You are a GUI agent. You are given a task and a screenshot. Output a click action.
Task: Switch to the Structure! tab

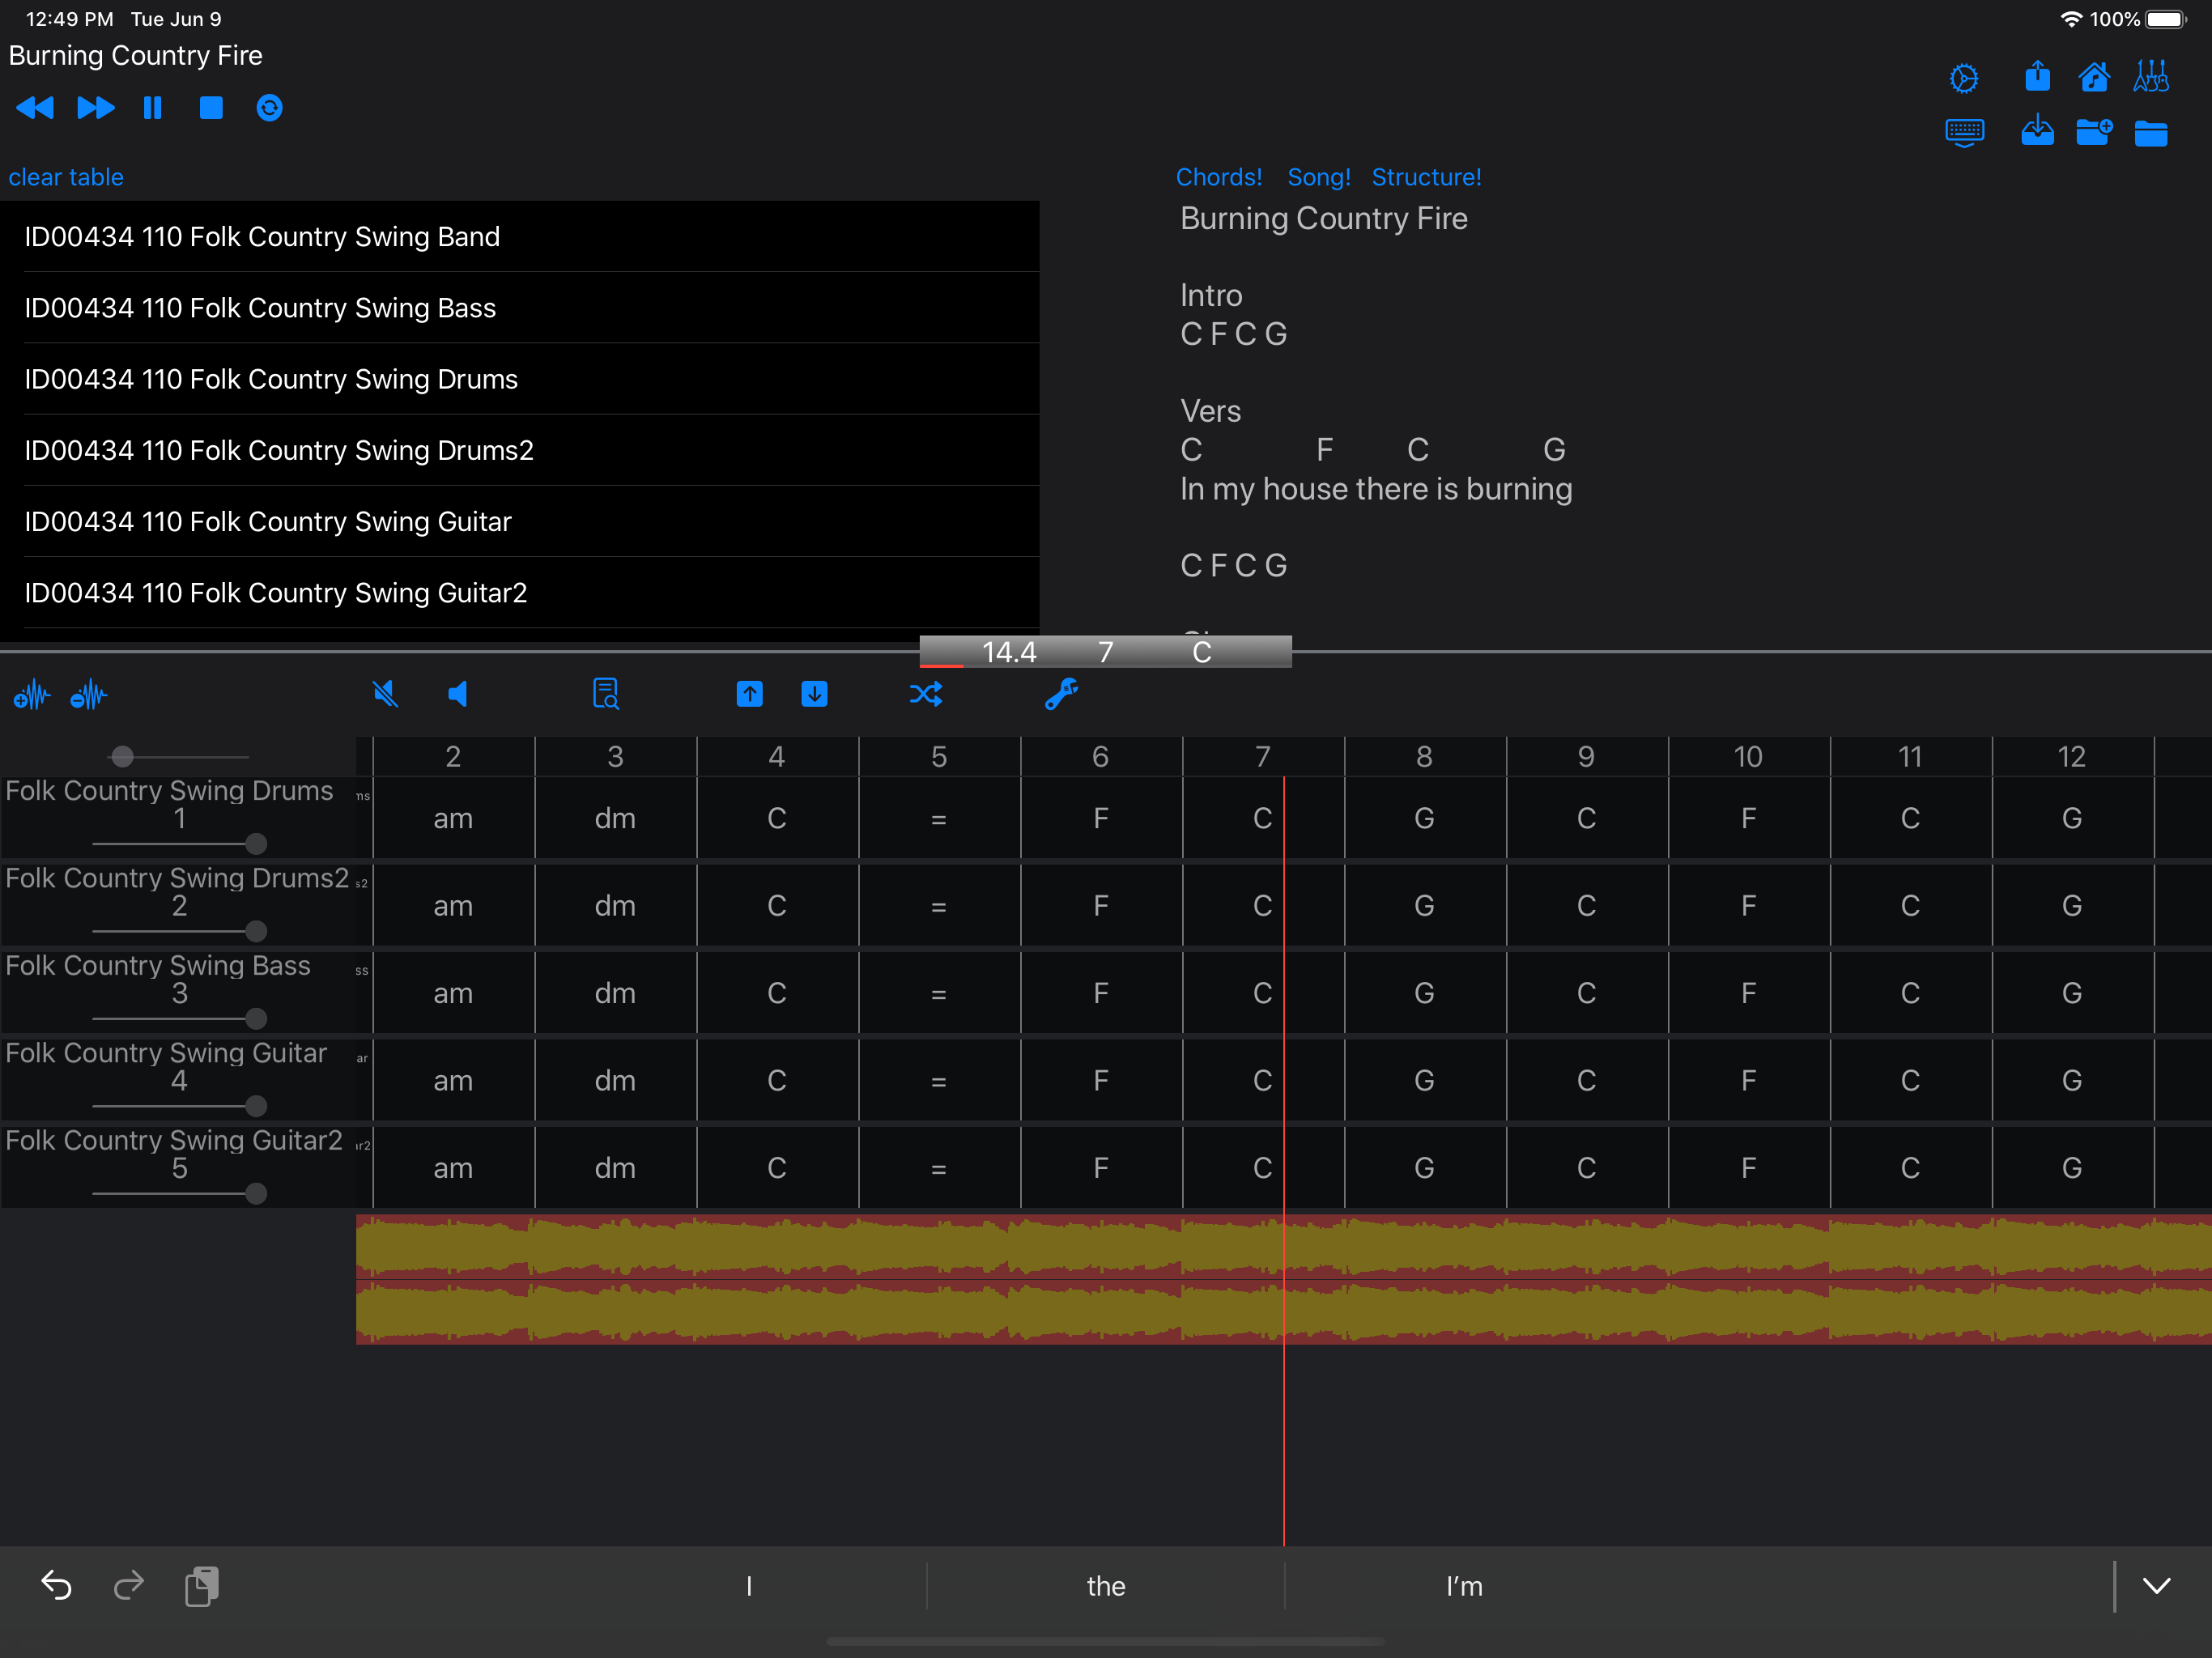1426,177
